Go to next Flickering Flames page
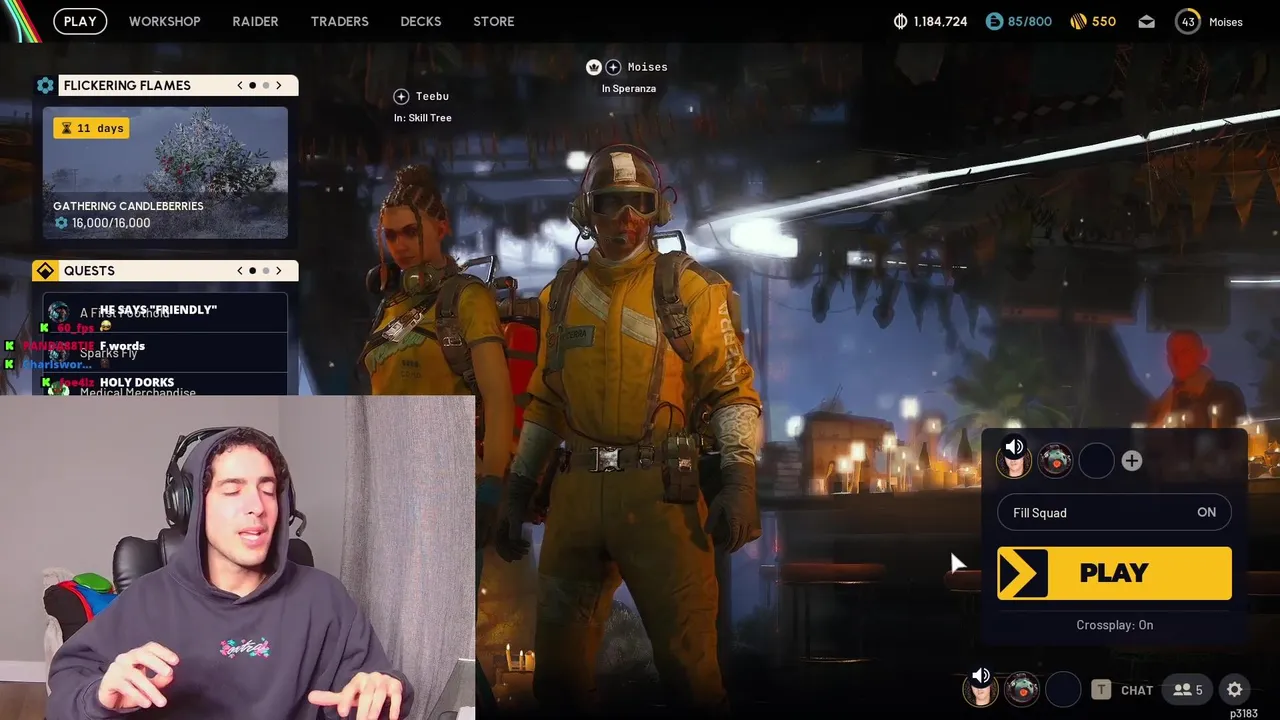 click(x=279, y=85)
